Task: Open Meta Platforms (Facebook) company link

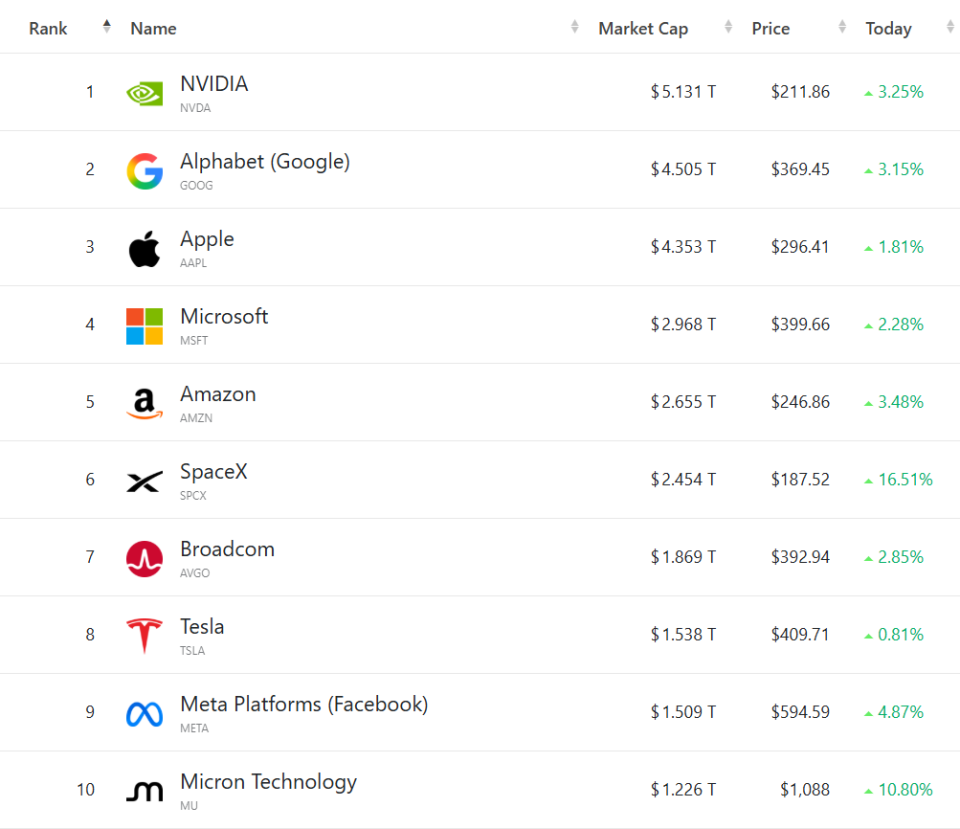Action: tap(304, 704)
